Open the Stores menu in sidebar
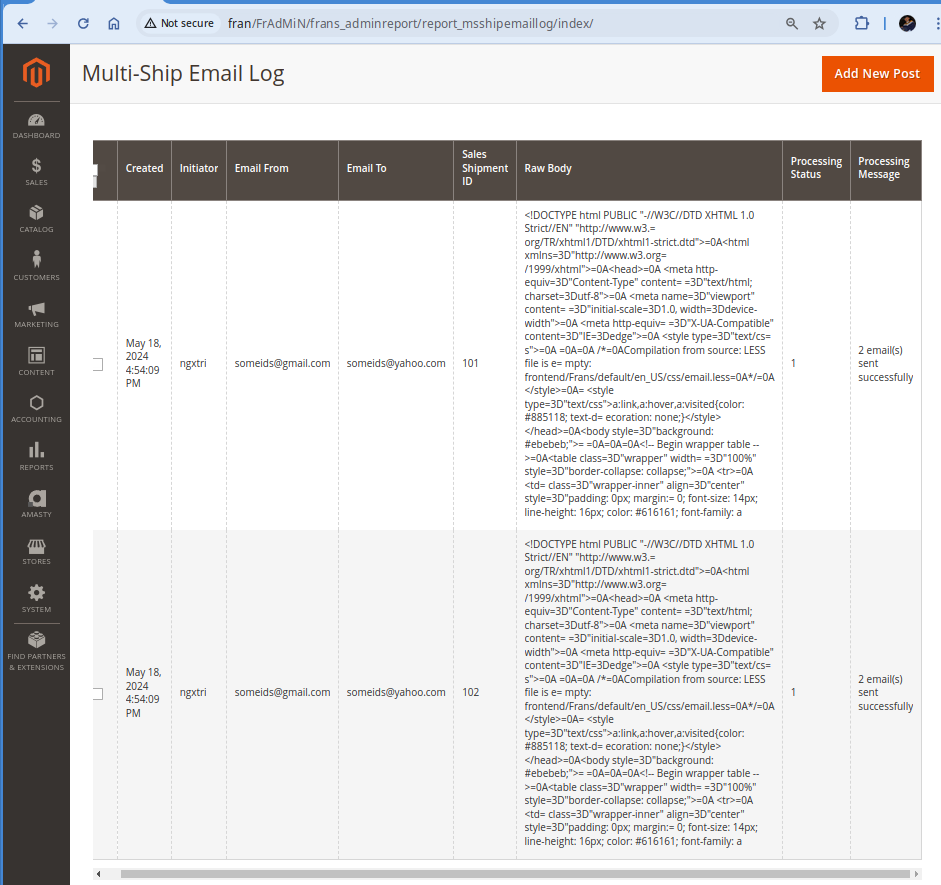This screenshot has width=941, height=885. (x=36, y=551)
